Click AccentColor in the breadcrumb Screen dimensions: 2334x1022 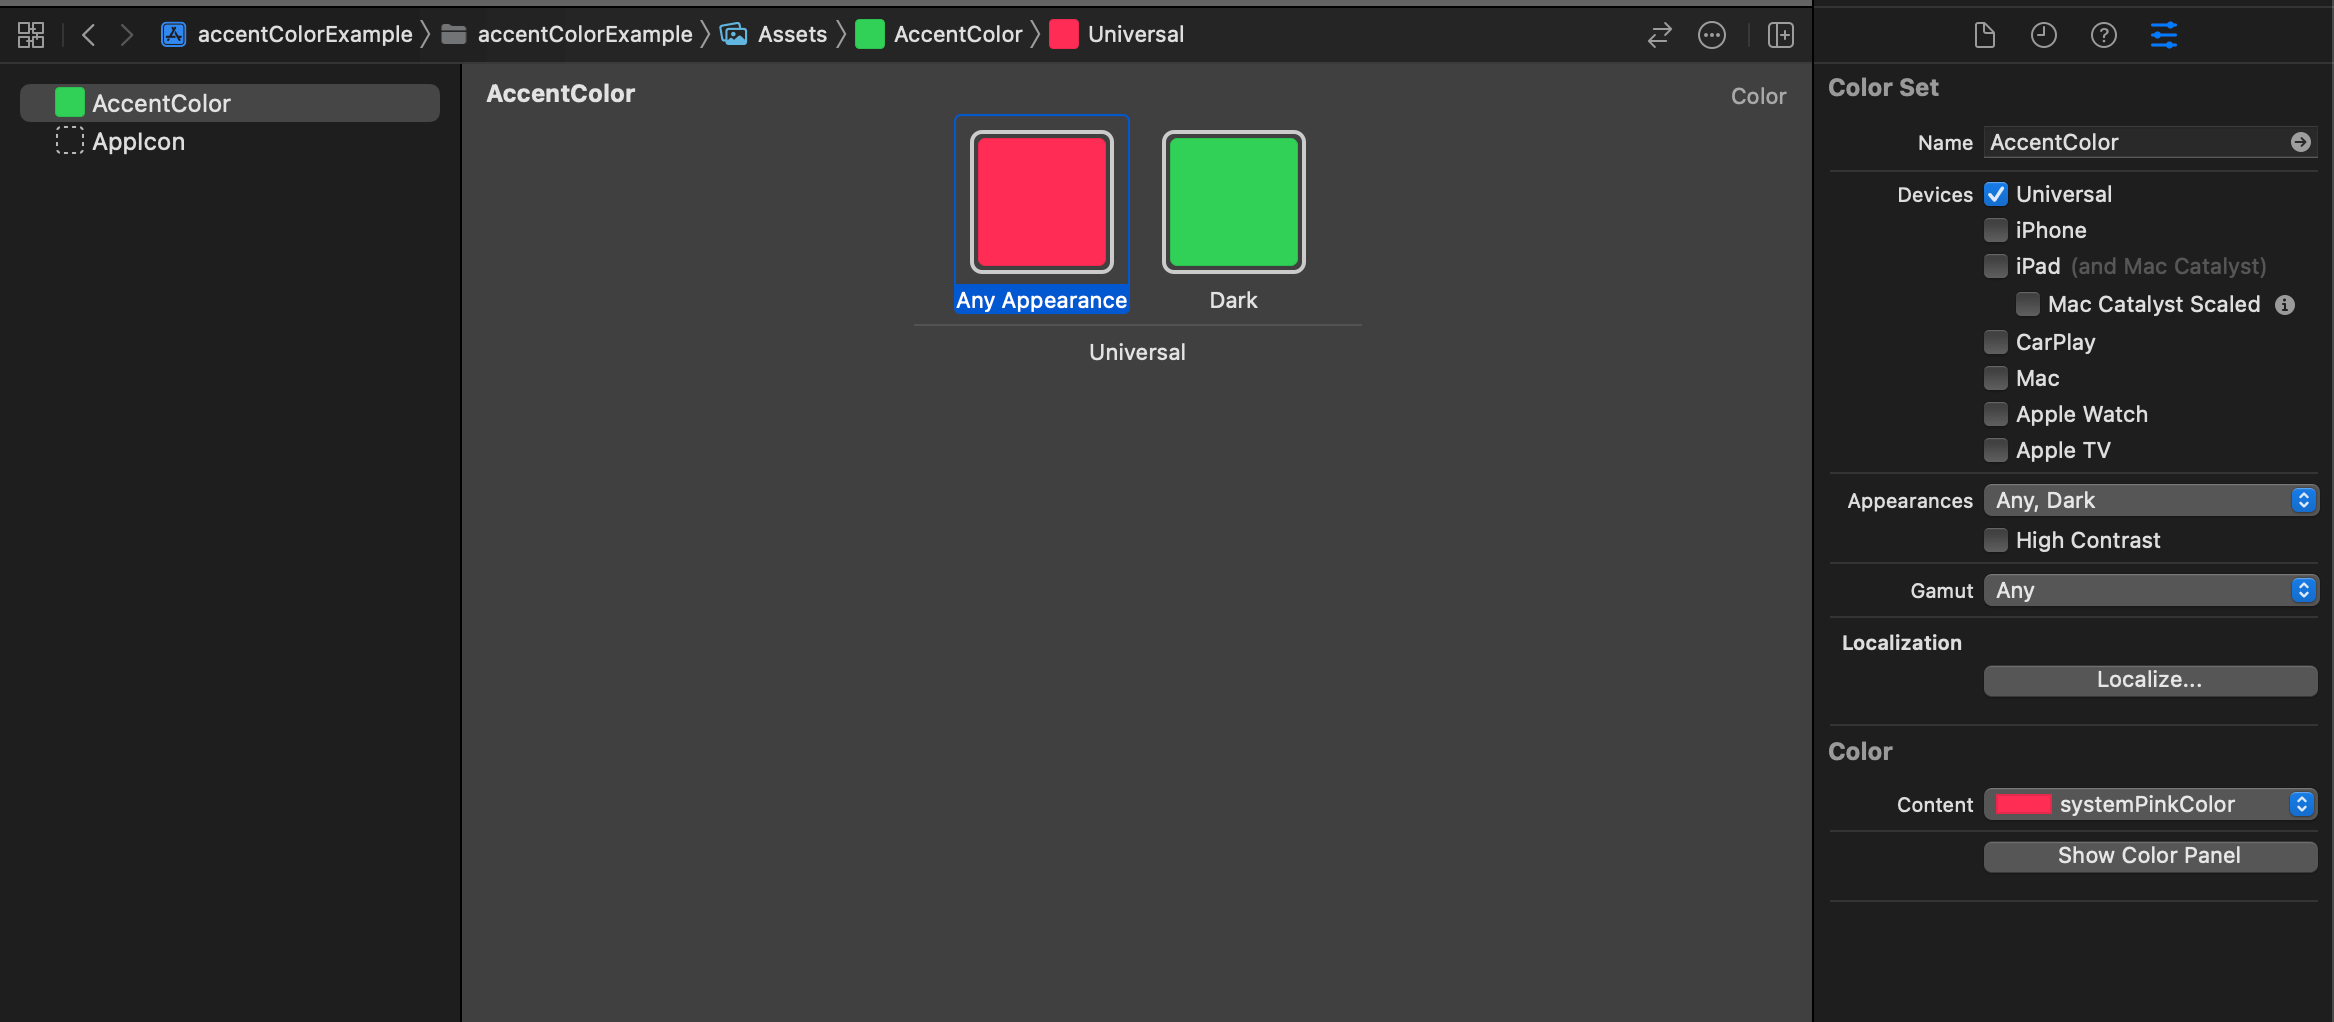click(958, 35)
